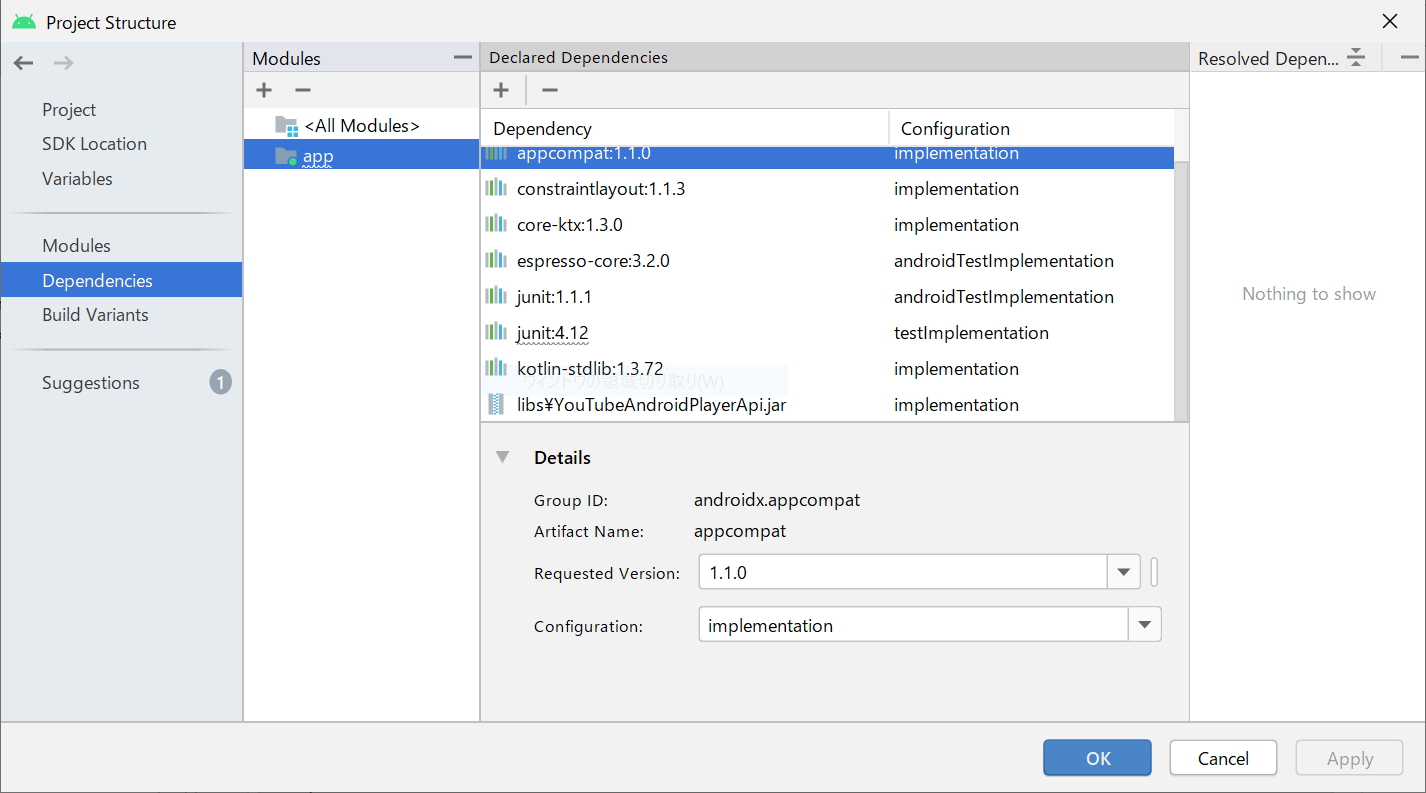Click implementation cell of core-ktx row

(956, 224)
